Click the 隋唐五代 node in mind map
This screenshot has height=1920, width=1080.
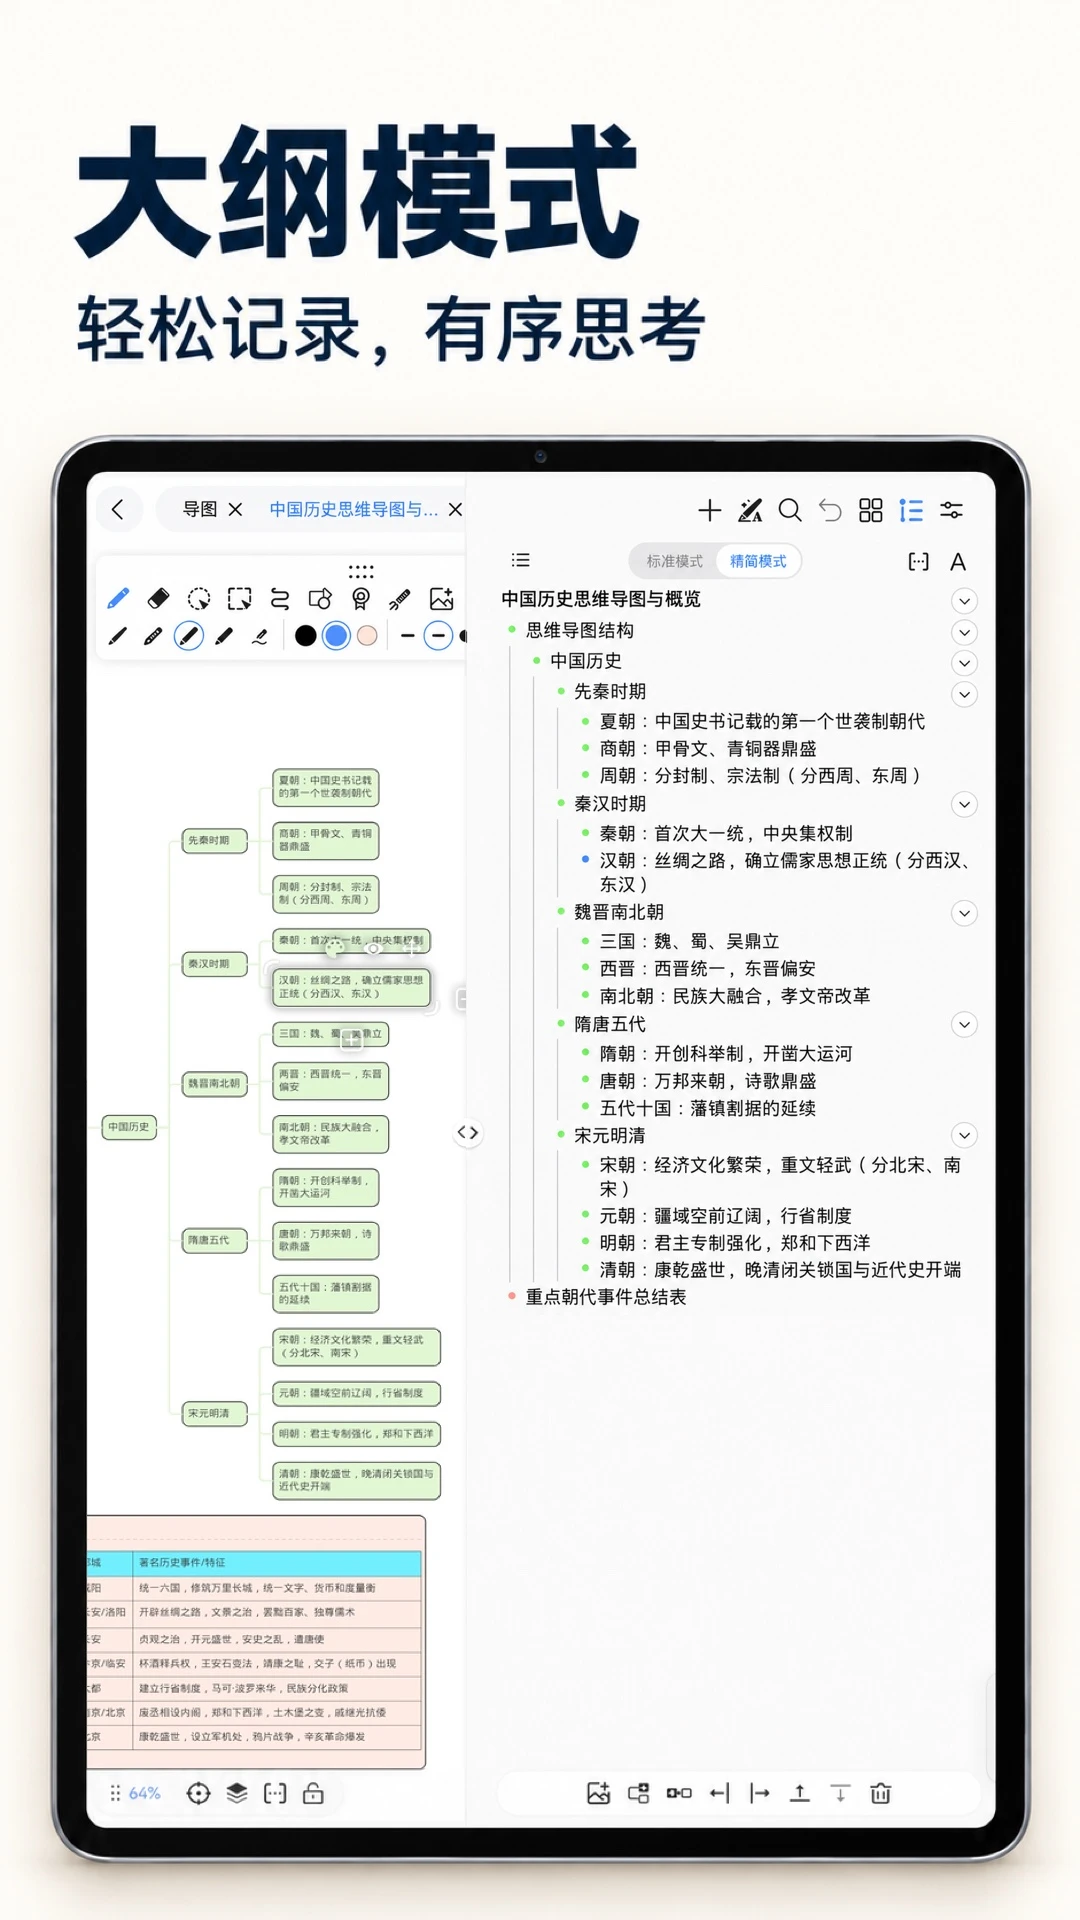(214, 1240)
